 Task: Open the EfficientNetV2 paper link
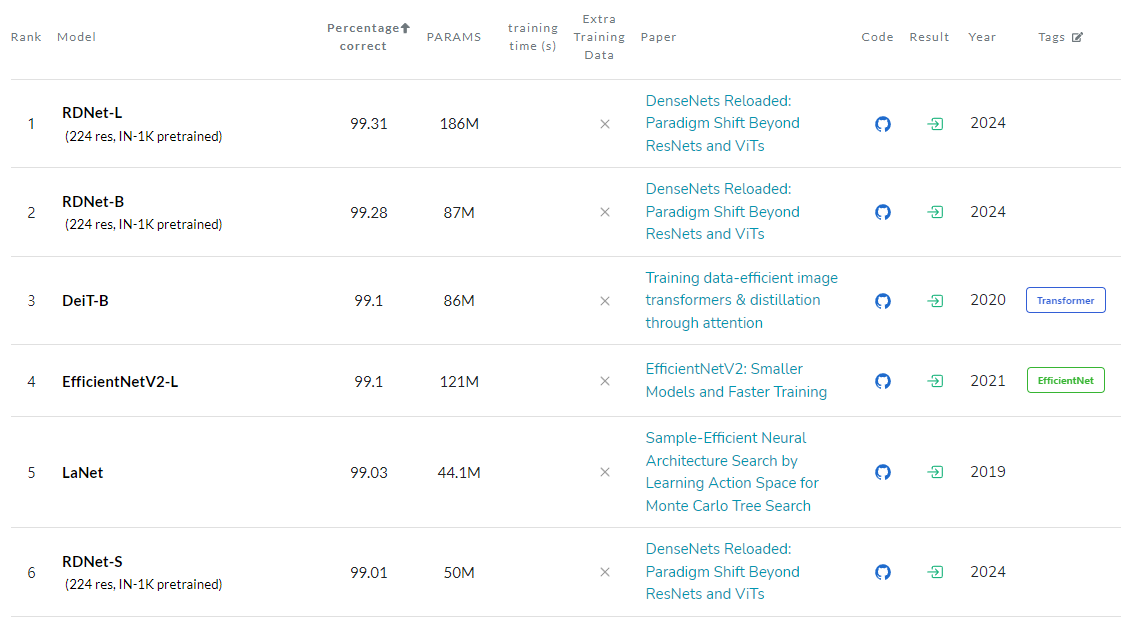[736, 380]
